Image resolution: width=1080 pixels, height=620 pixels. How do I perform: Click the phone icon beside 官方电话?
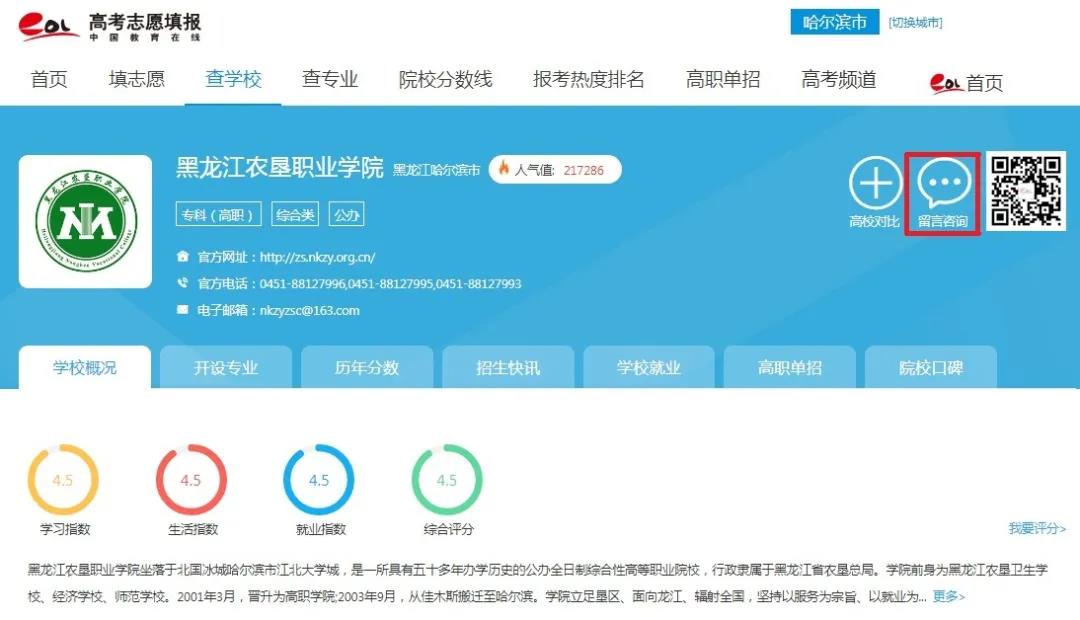click(183, 282)
